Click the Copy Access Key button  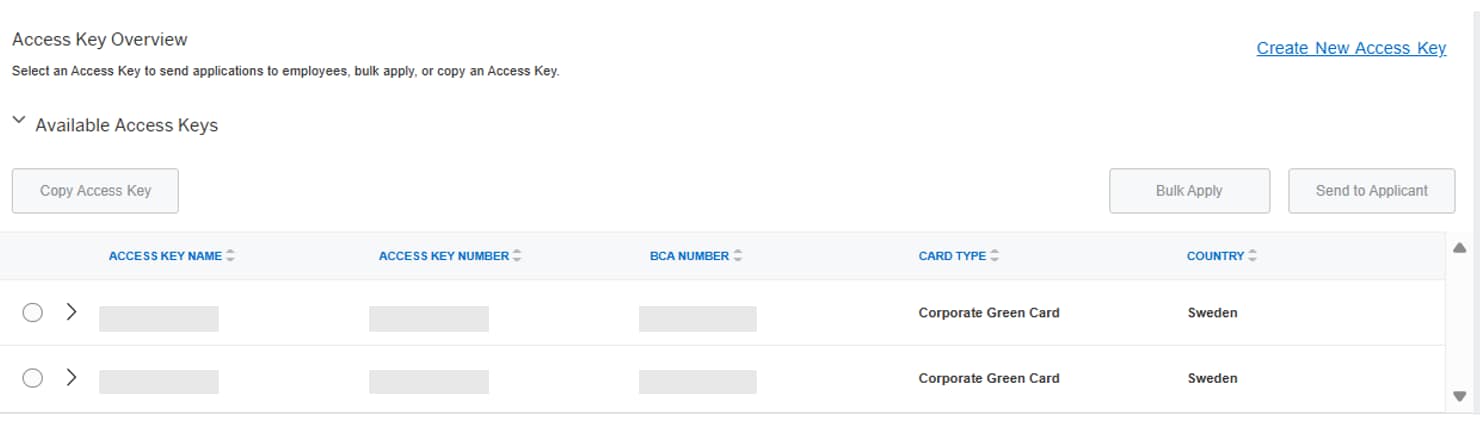pyautogui.click(x=95, y=191)
